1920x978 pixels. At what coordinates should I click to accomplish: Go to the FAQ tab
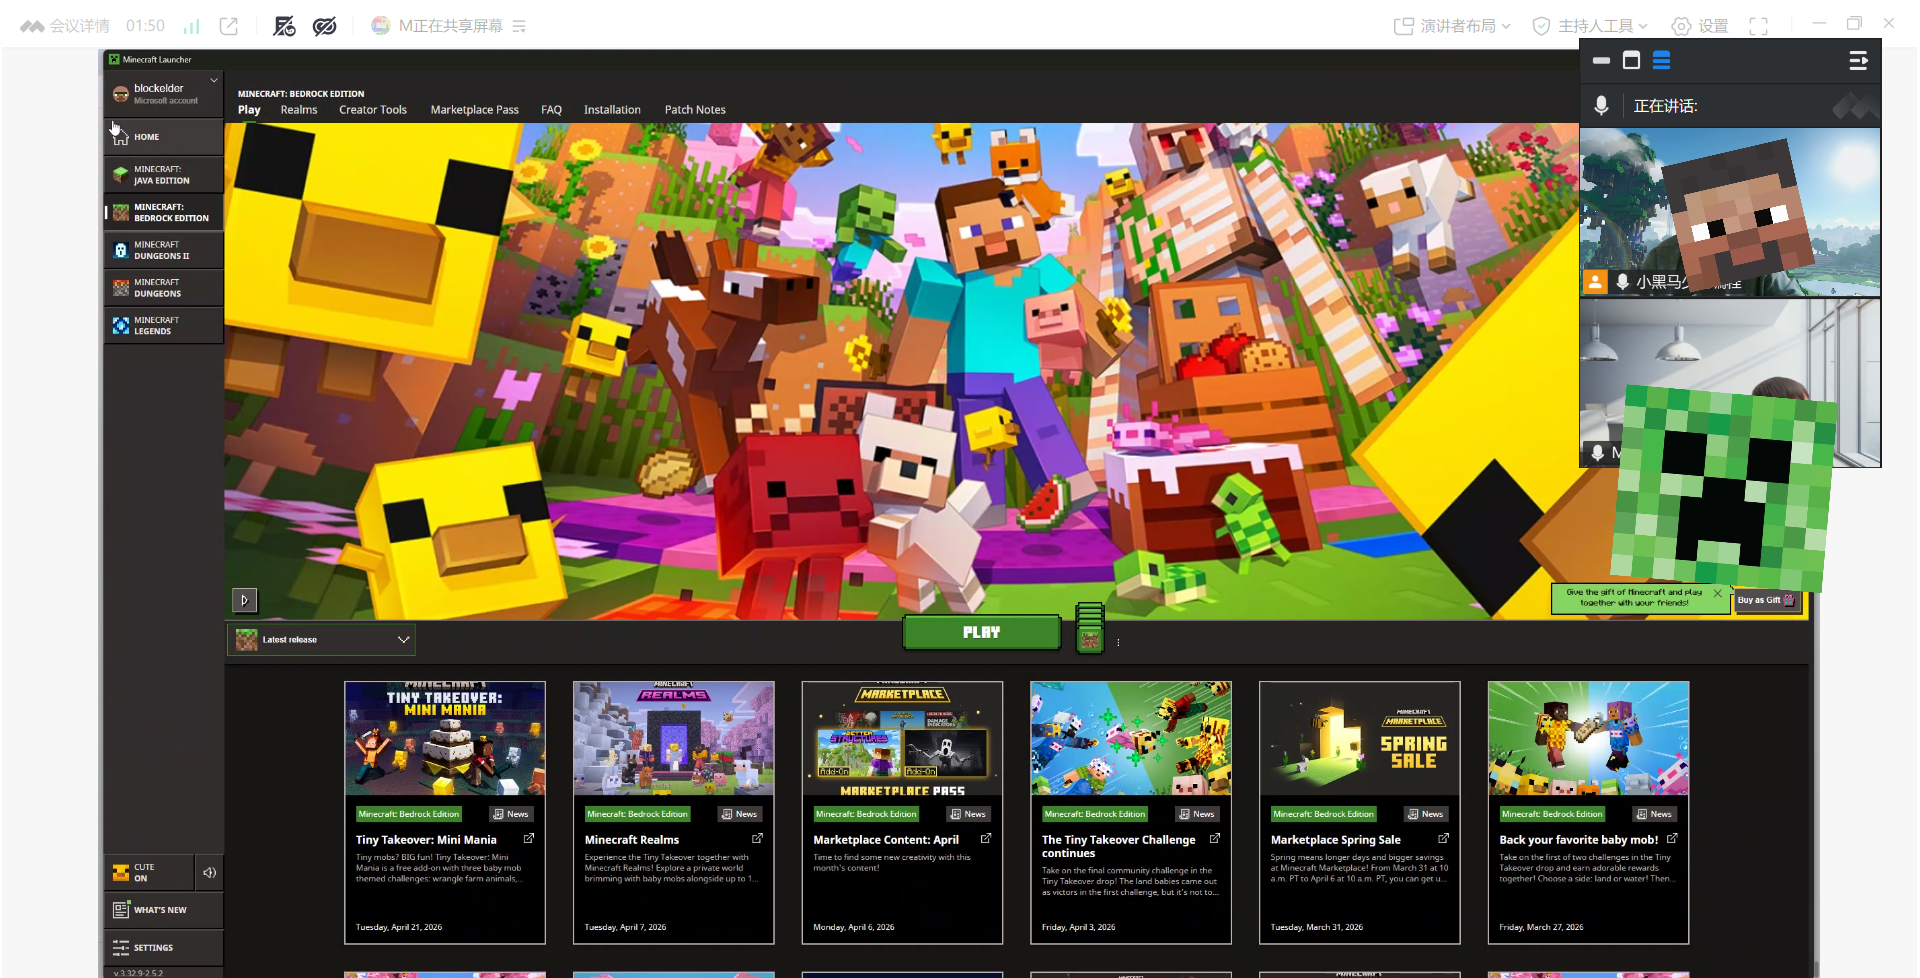[x=551, y=110]
